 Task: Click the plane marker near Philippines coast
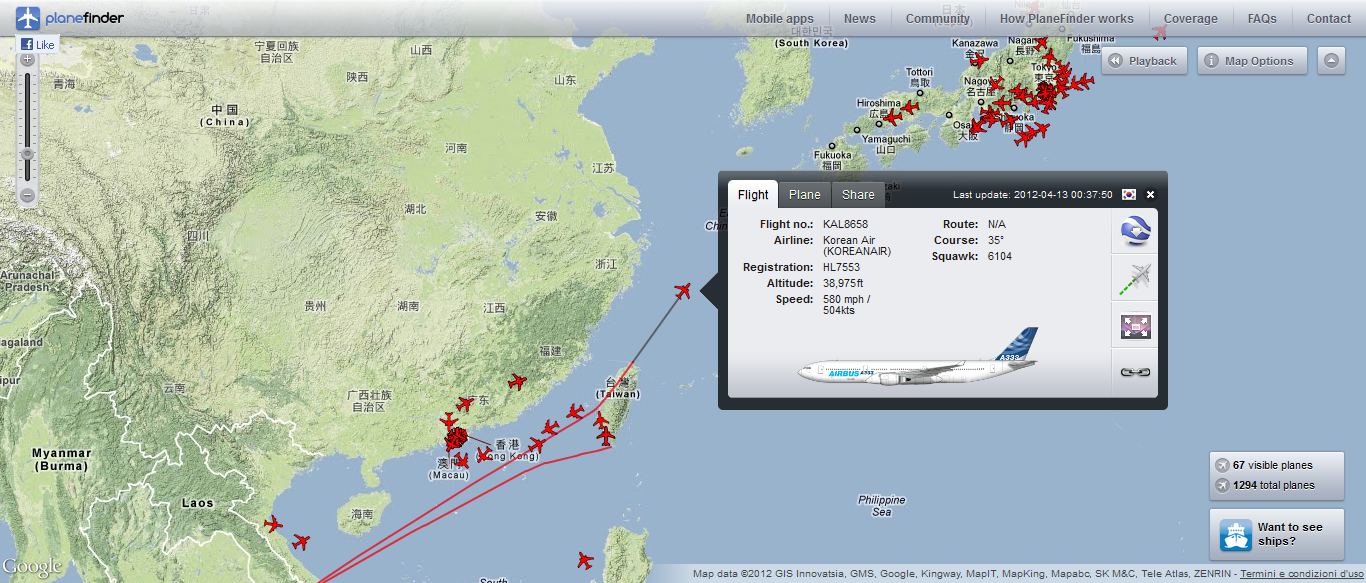click(585, 560)
